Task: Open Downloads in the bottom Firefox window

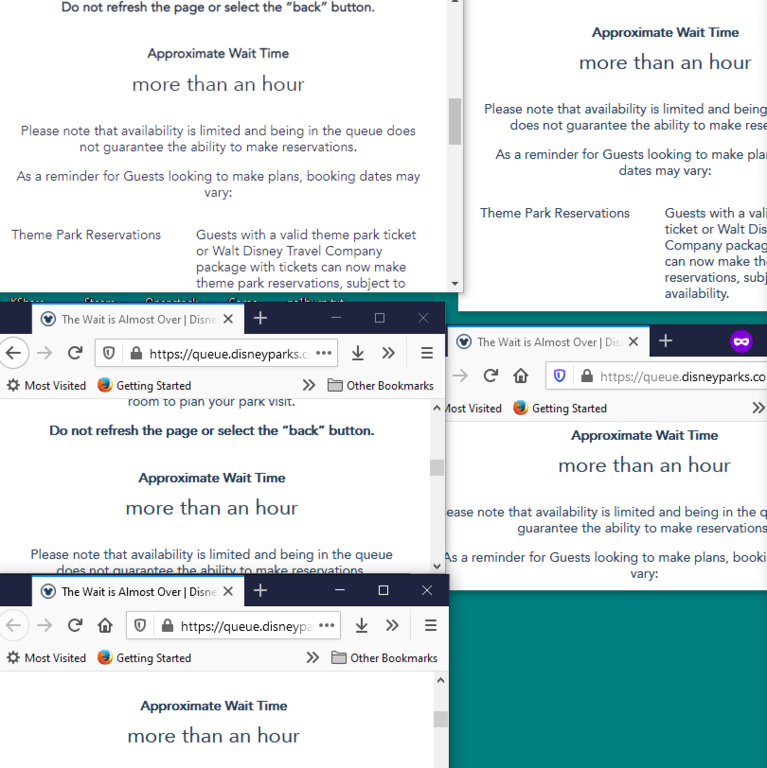Action: click(361, 626)
